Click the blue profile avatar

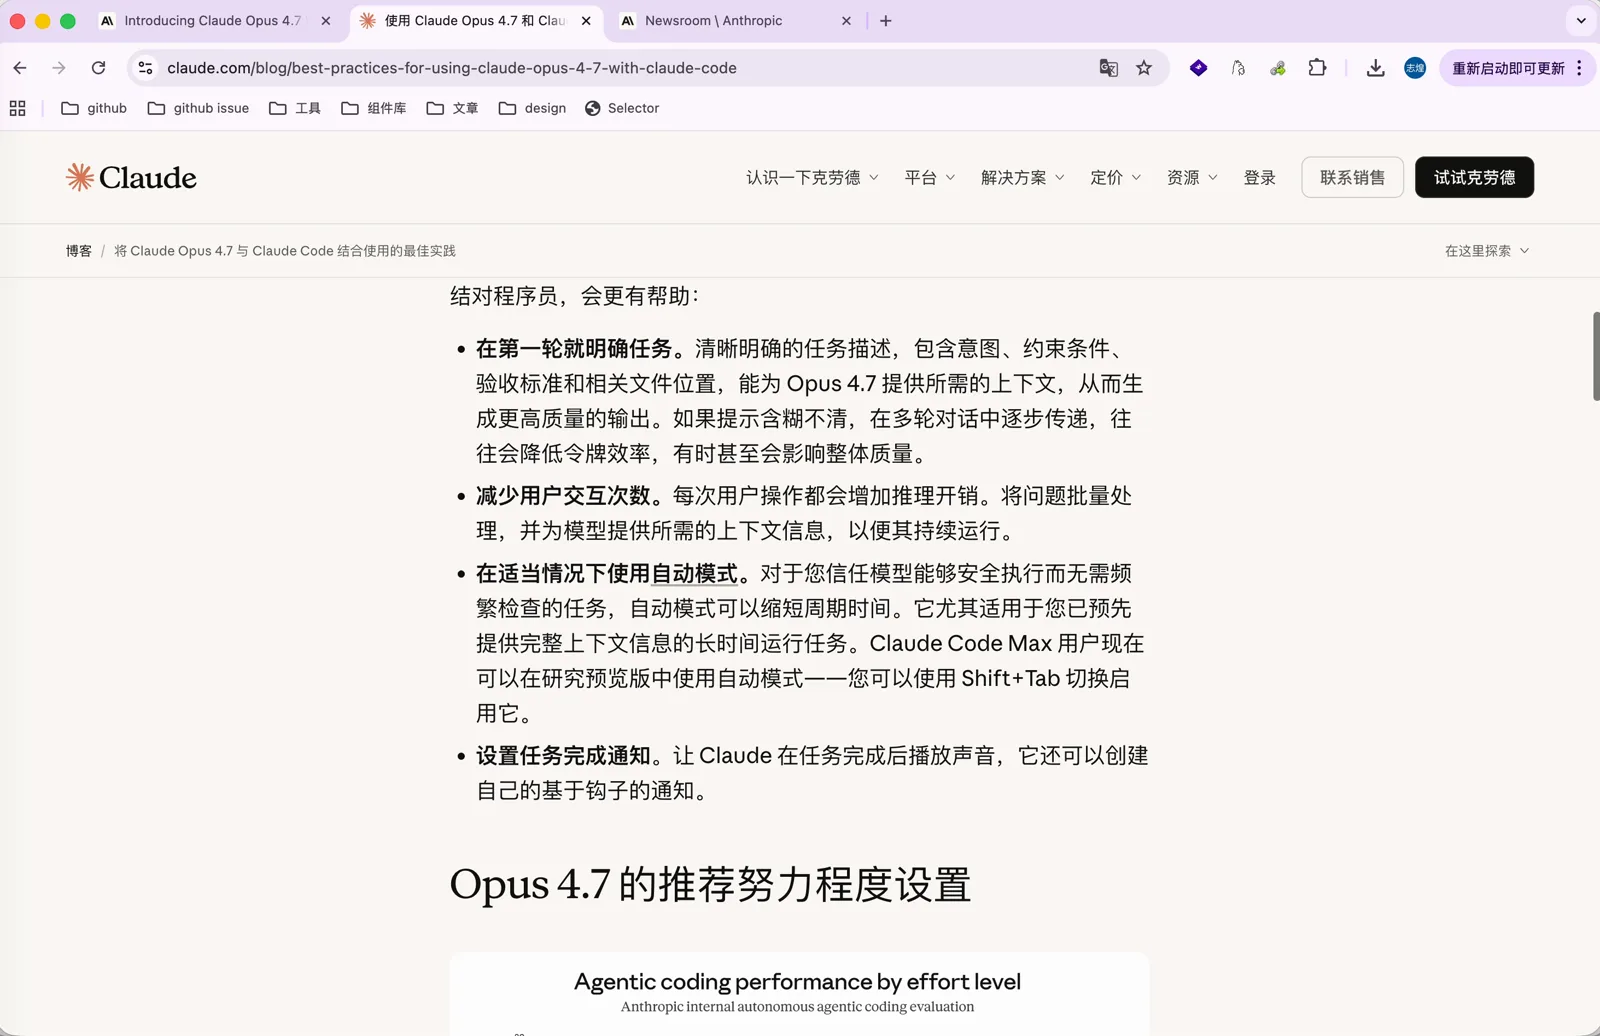tap(1415, 68)
